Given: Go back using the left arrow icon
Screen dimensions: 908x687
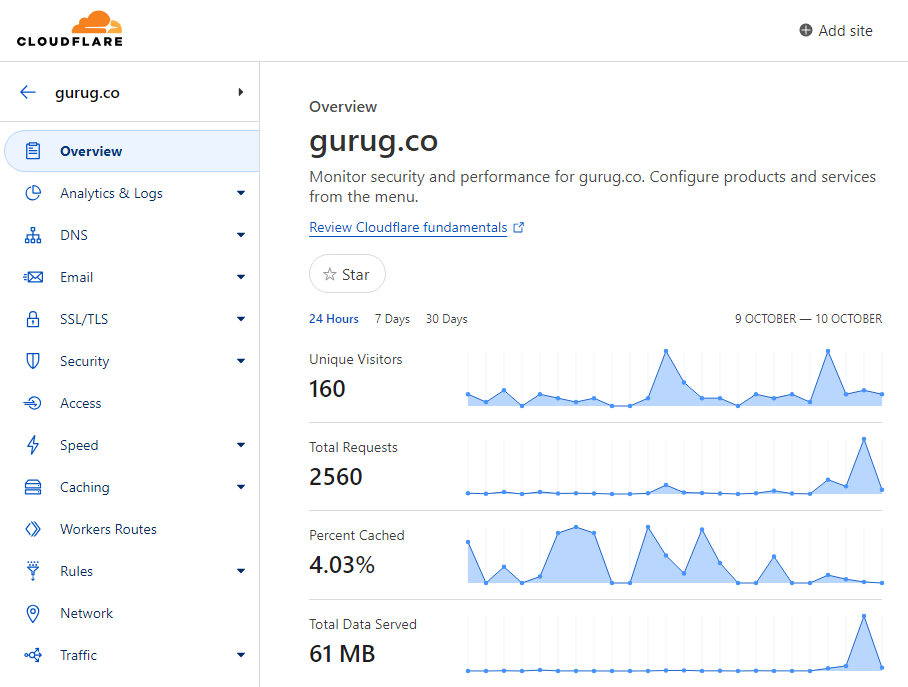Looking at the screenshot, I should pos(28,92).
